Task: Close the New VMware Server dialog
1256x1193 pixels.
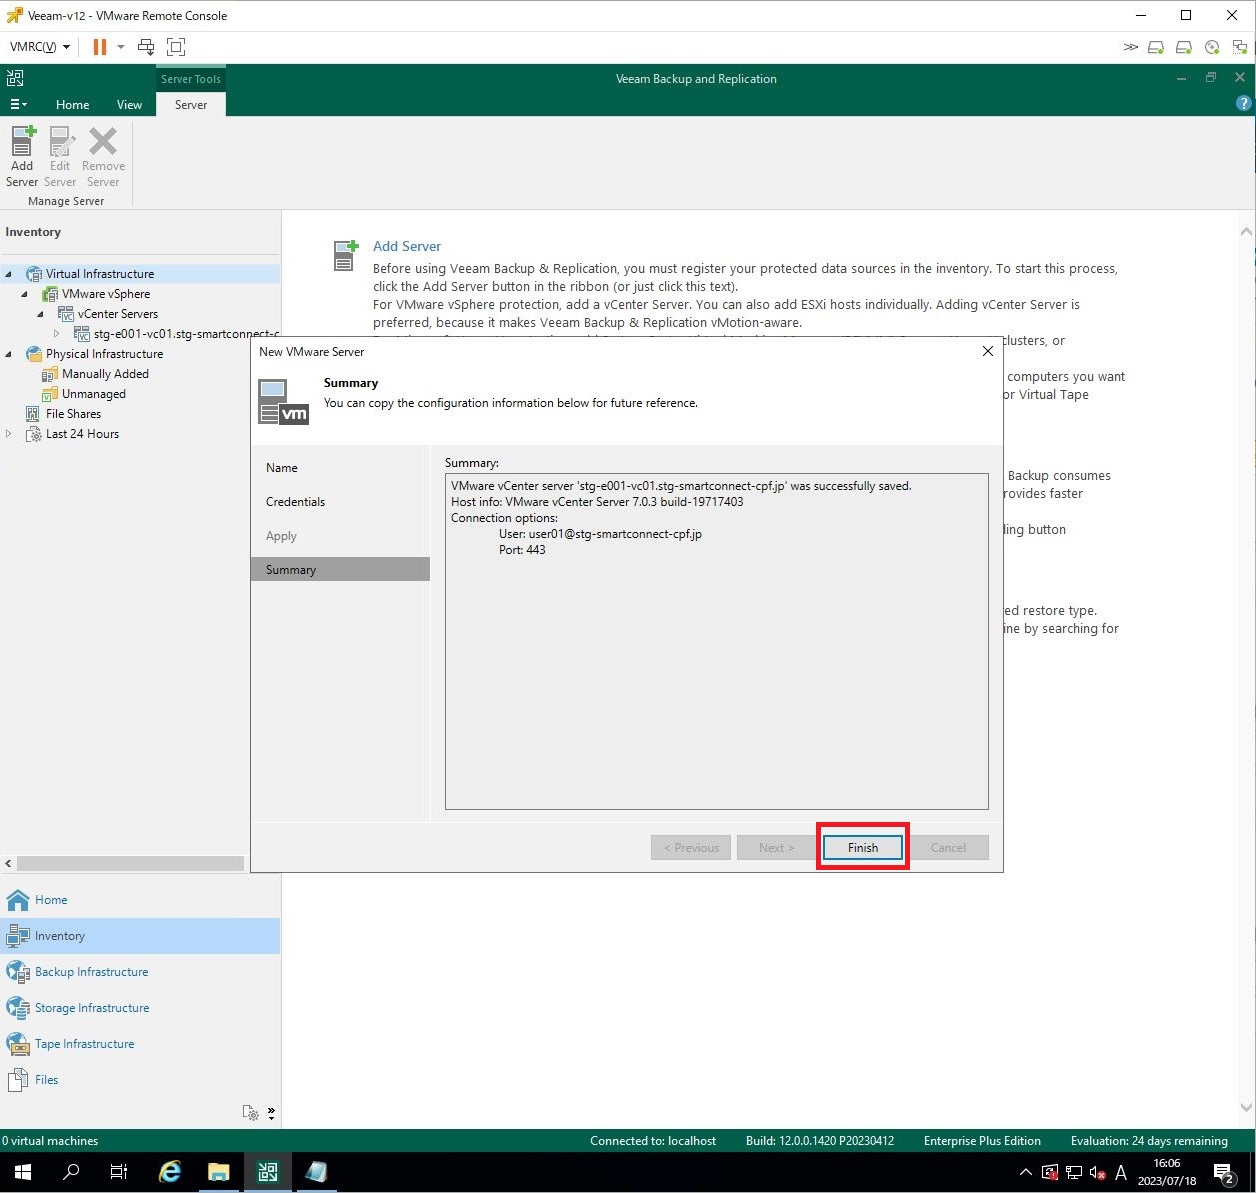Action: click(987, 351)
